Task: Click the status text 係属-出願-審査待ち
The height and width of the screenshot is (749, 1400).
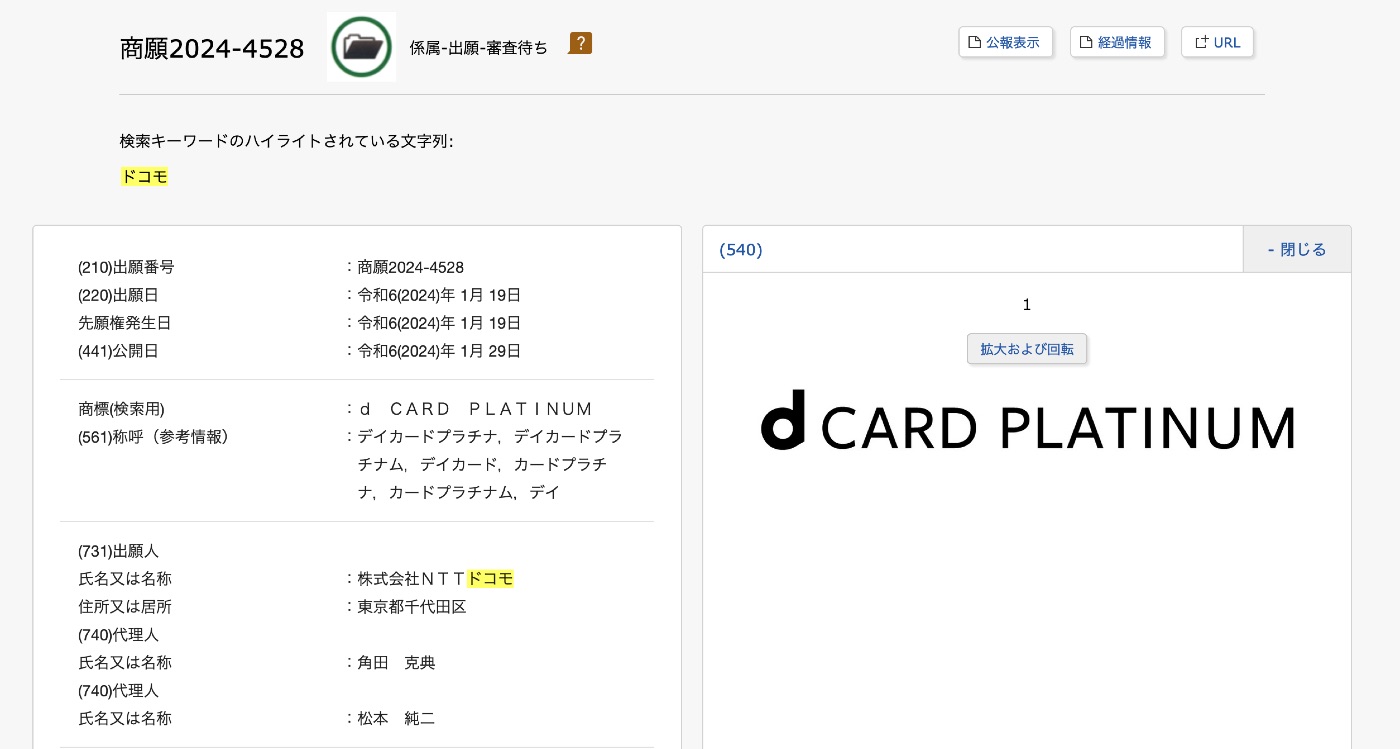Action: [479, 47]
